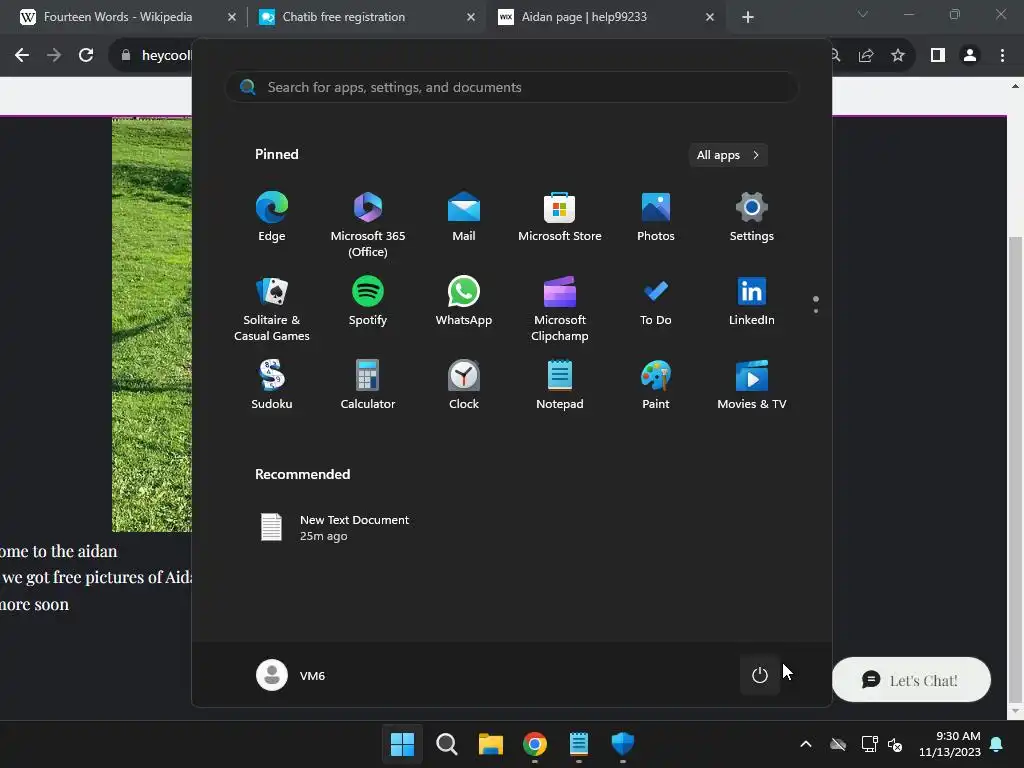Viewport: 1024px width, 768px height.
Task: Click the power button in Start menu
Action: pos(760,675)
